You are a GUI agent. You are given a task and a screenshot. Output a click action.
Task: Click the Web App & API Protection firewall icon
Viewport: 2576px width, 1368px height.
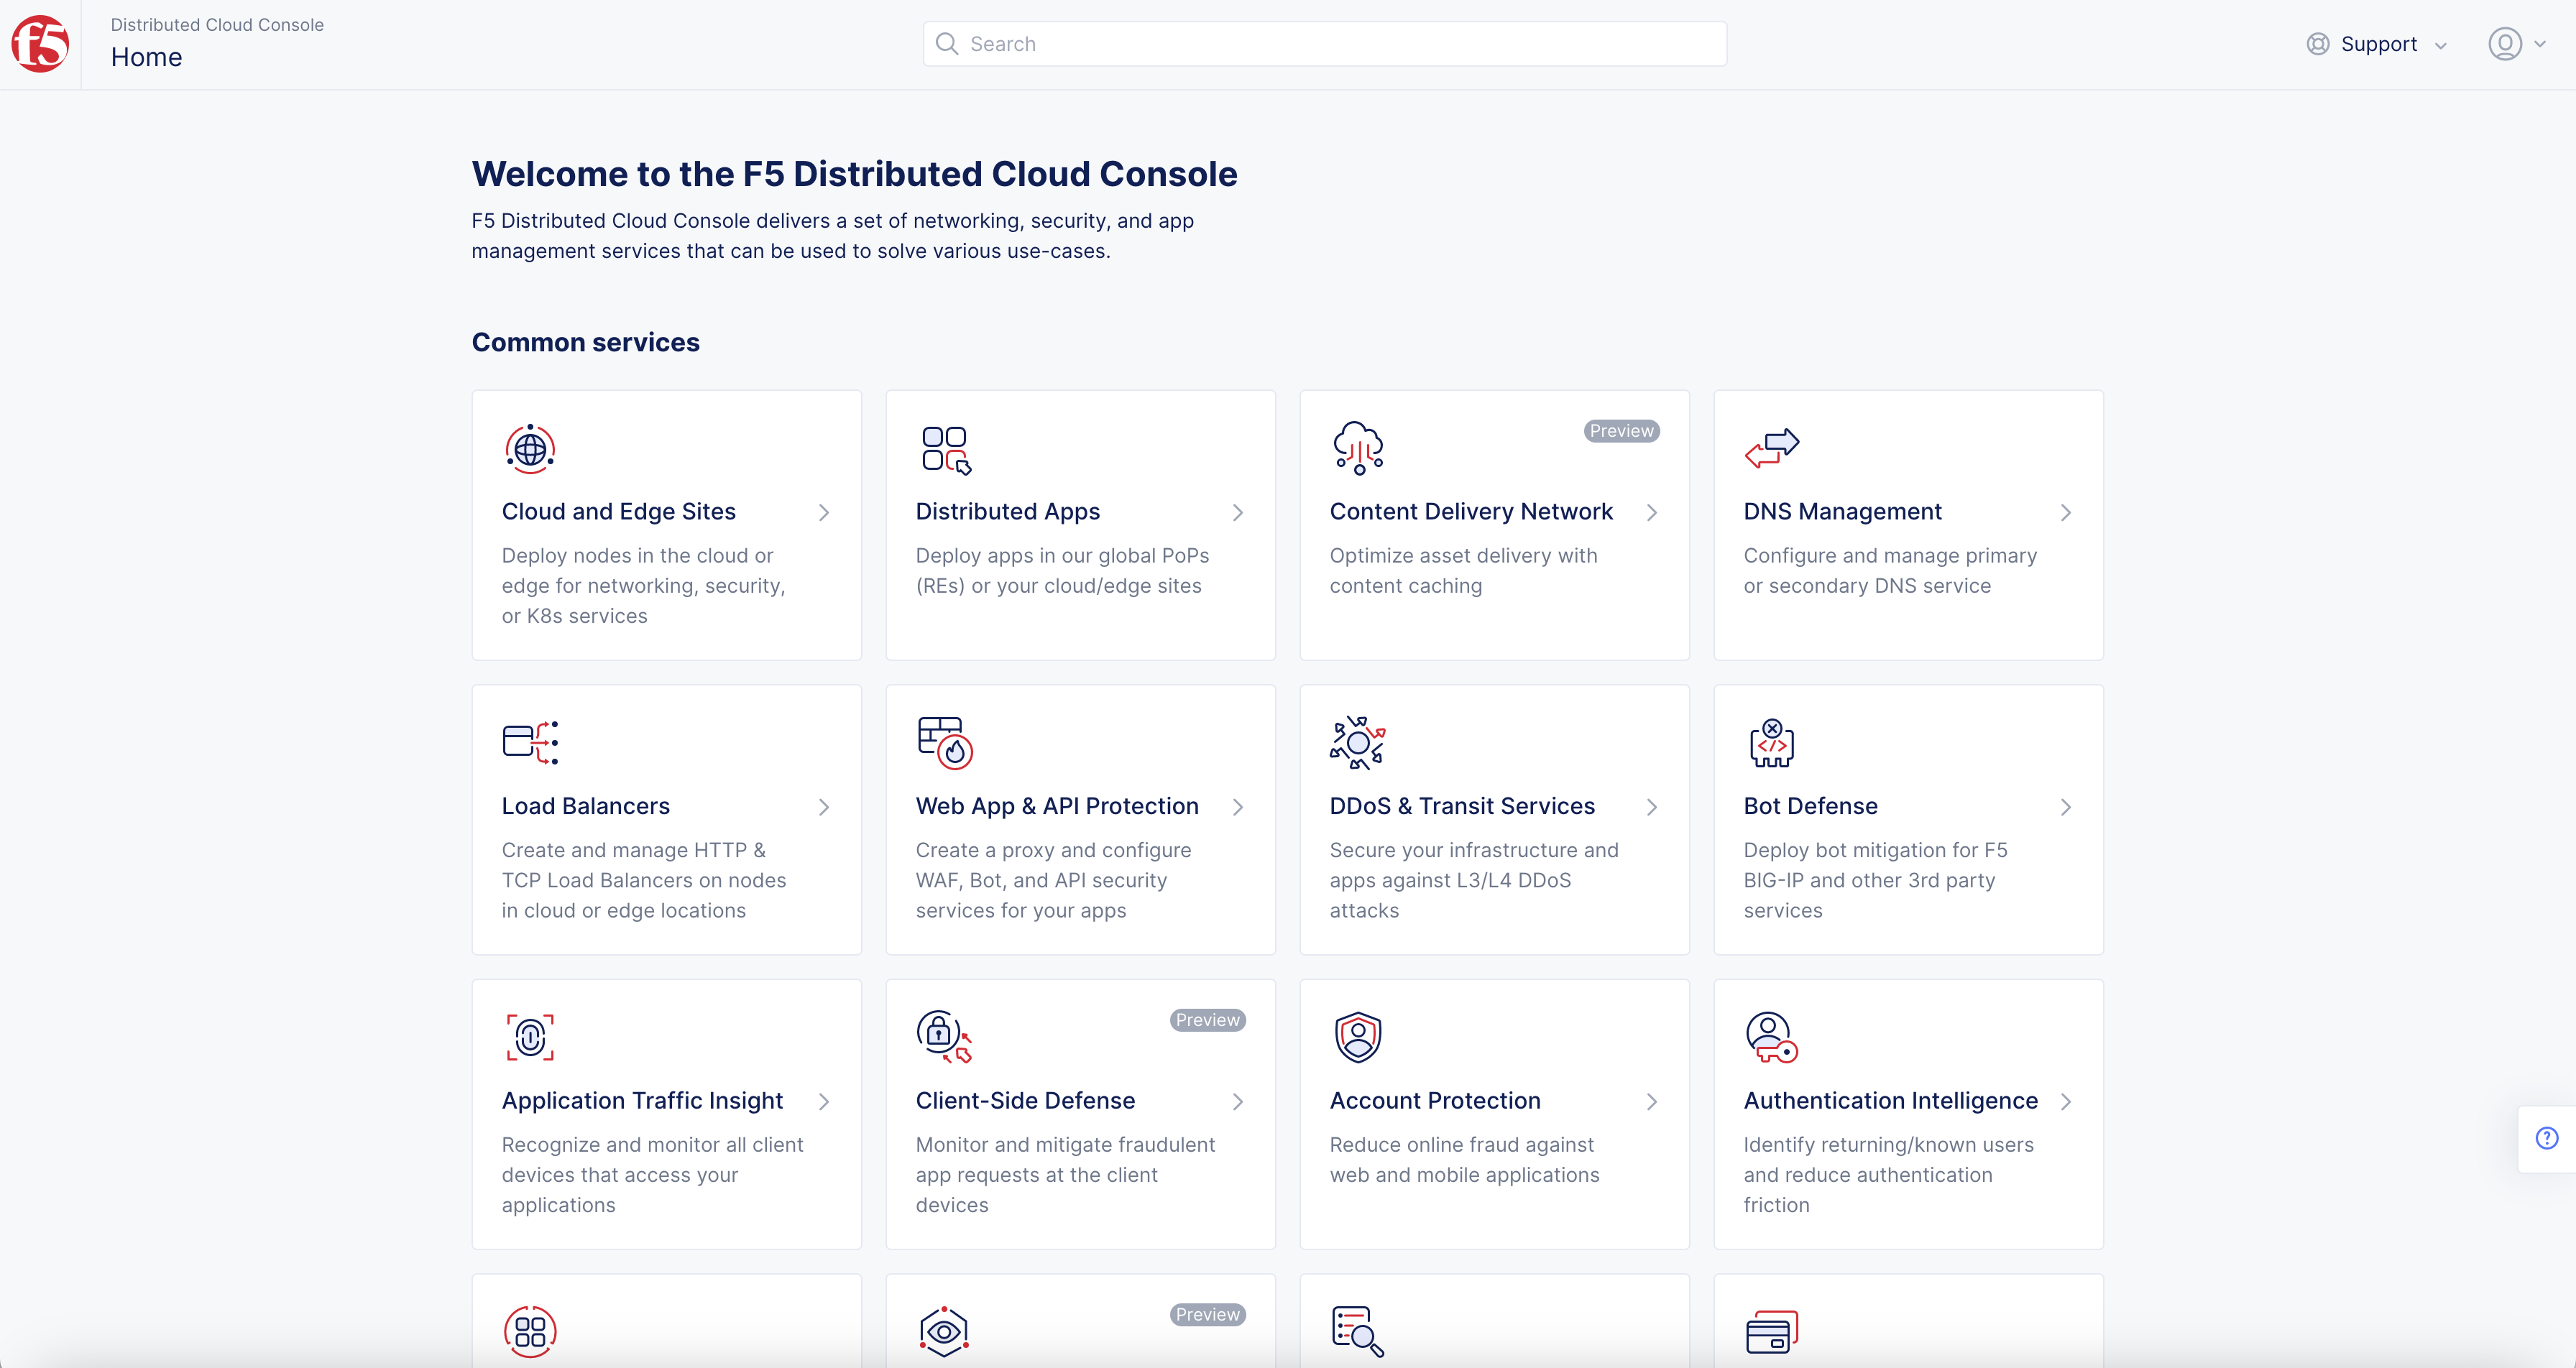[x=945, y=743]
